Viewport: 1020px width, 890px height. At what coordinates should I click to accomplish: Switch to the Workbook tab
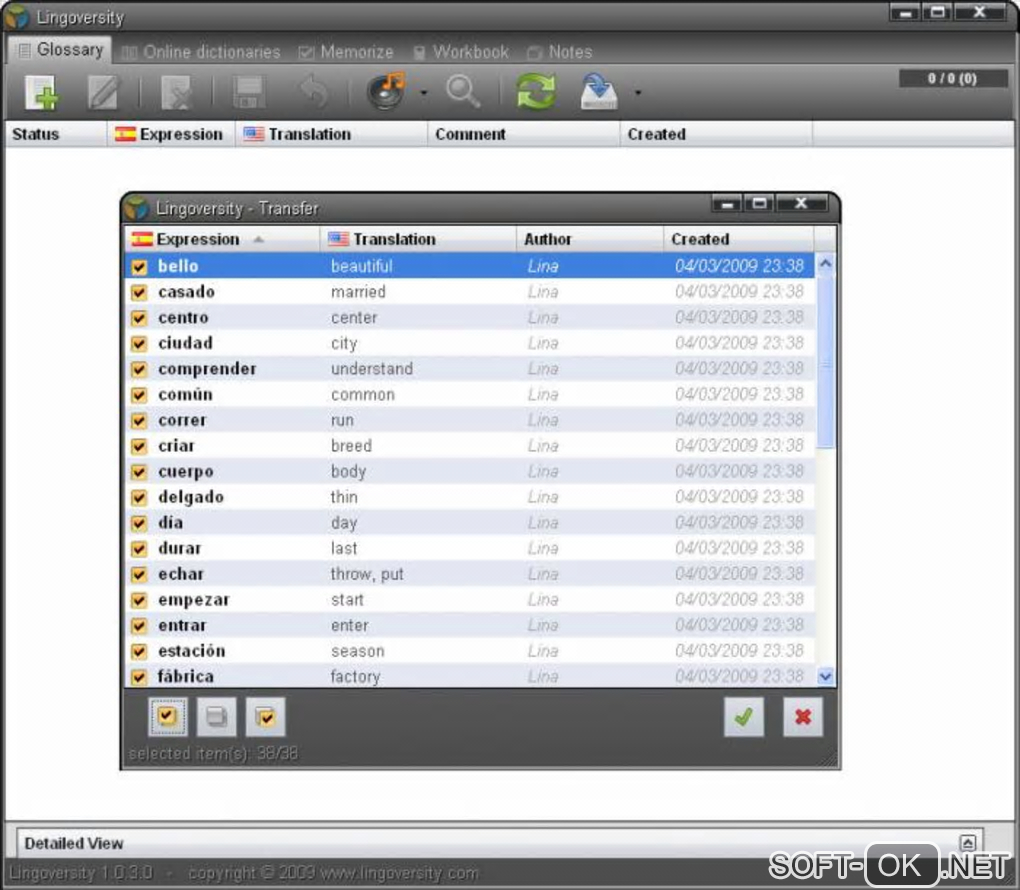[461, 52]
